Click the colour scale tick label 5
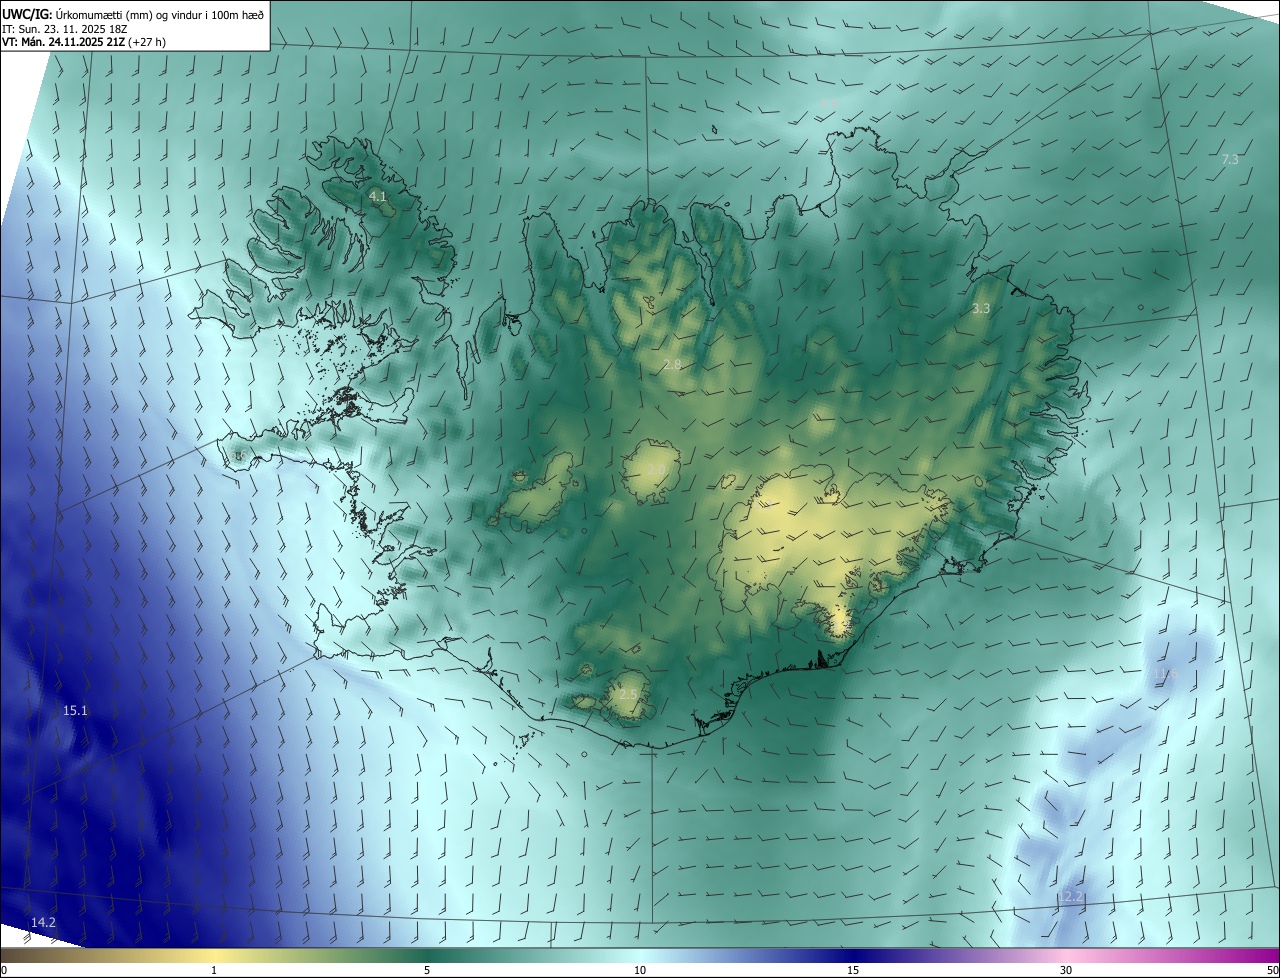The height and width of the screenshot is (978, 1280). coord(427,970)
